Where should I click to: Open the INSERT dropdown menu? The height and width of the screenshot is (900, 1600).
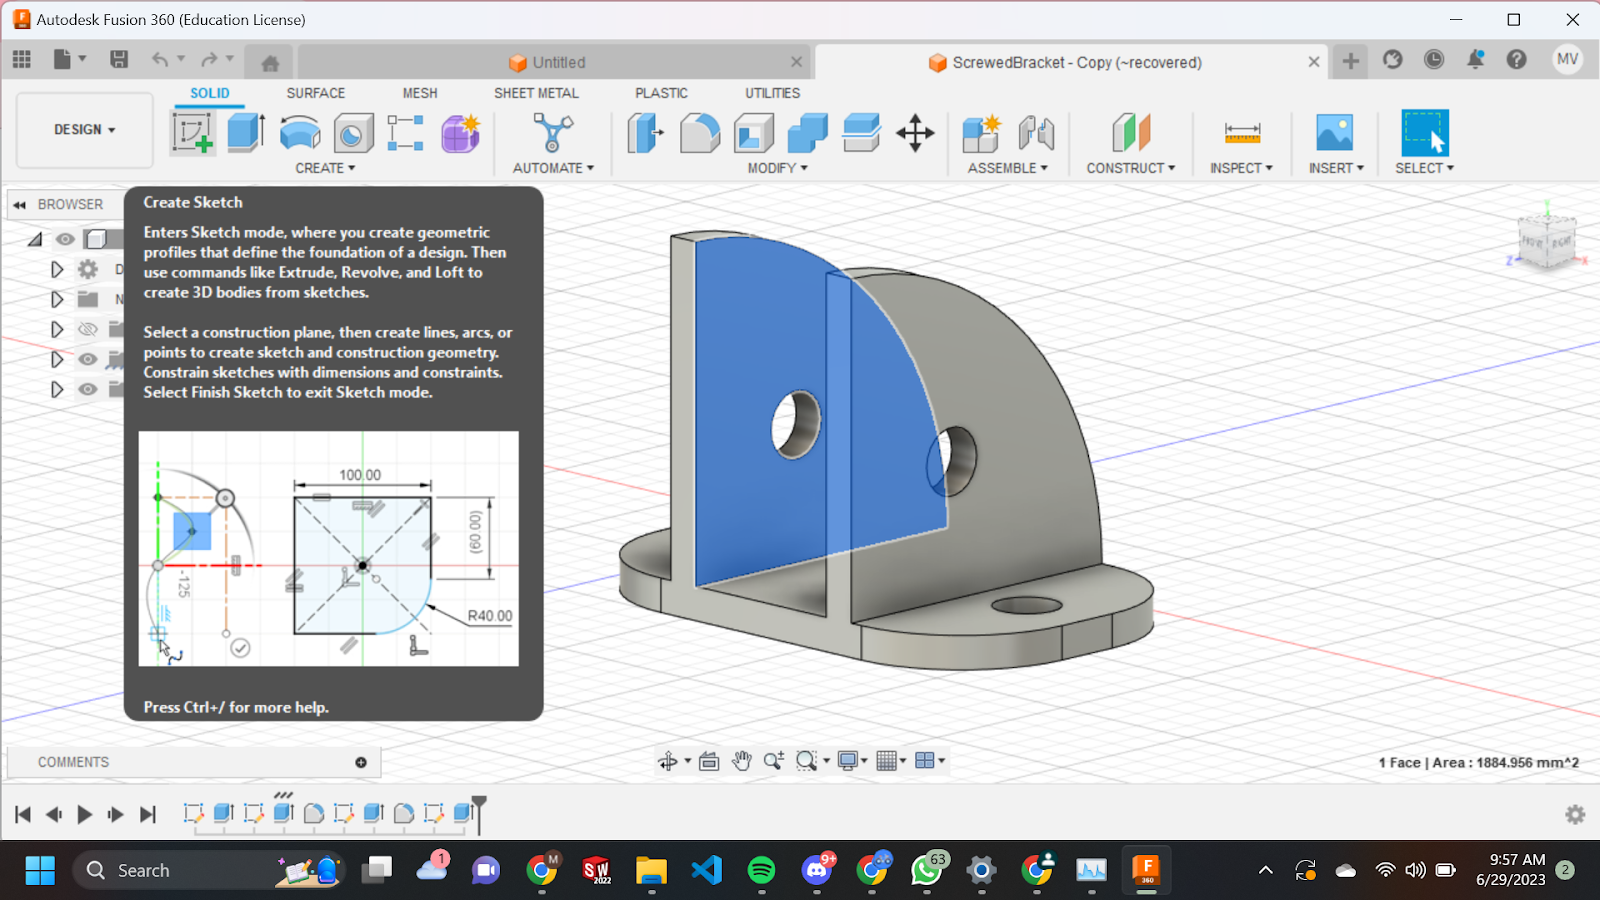(x=1336, y=168)
